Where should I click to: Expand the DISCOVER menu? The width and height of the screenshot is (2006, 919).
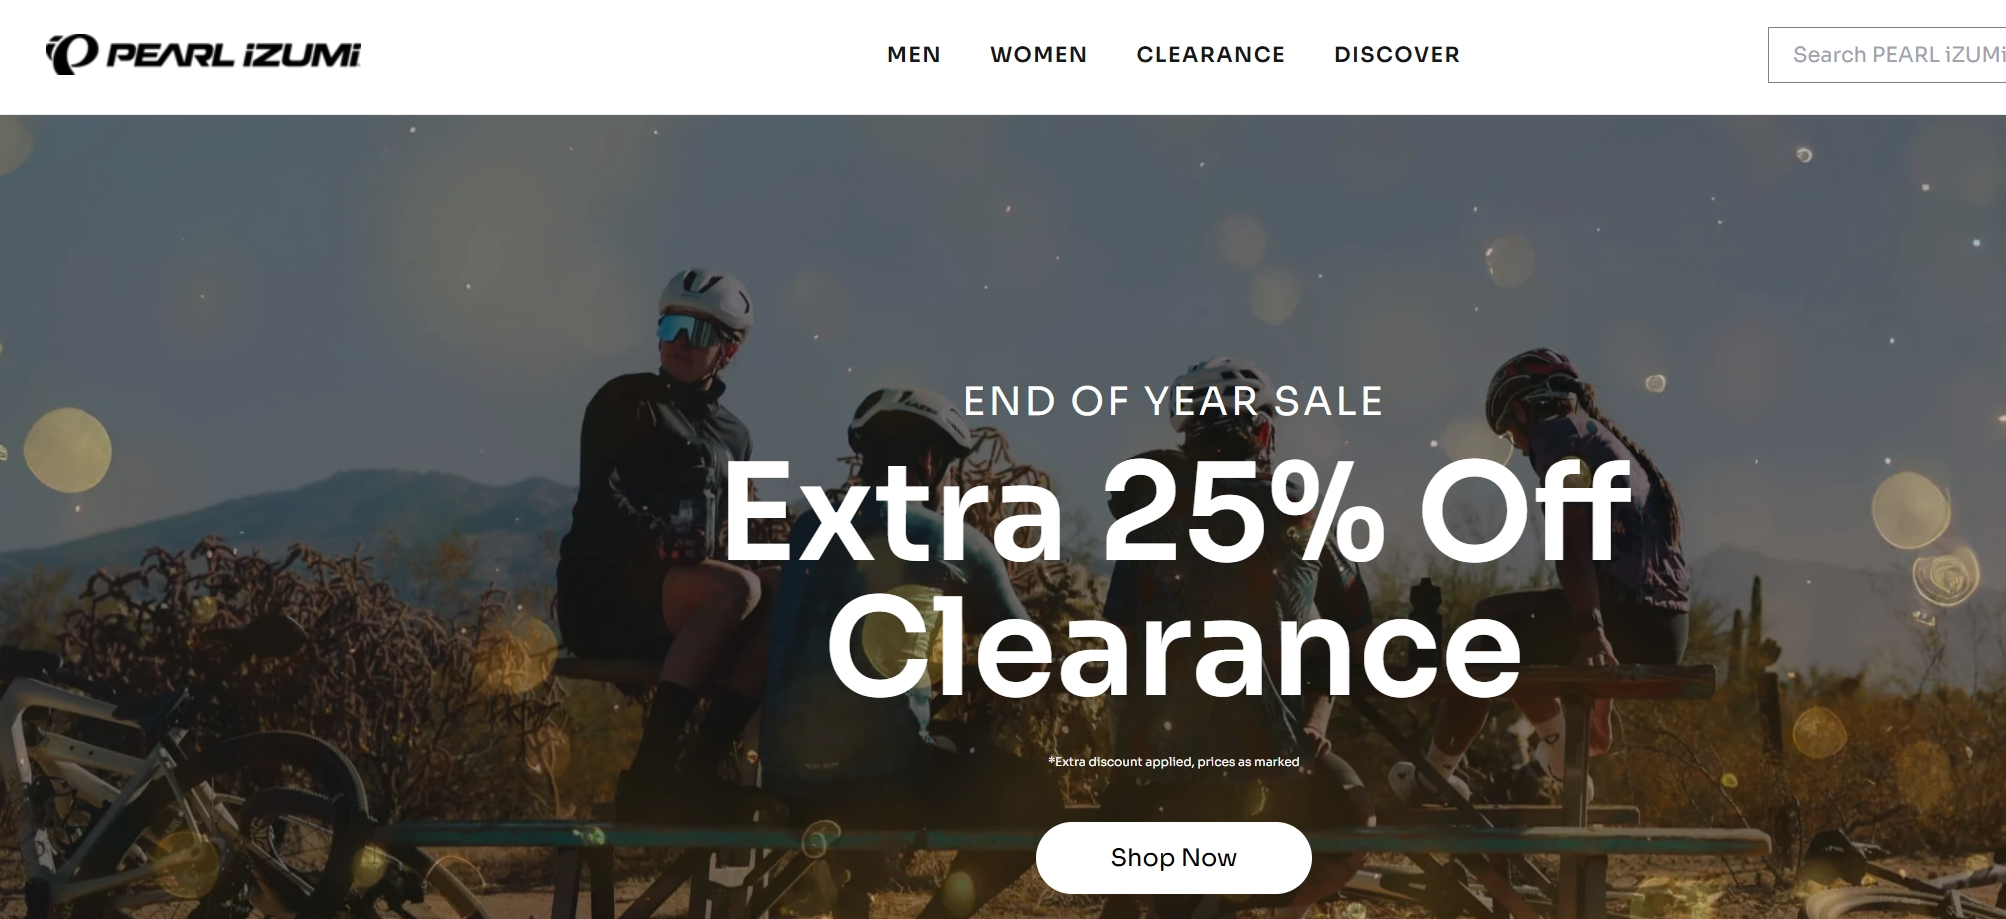[x=1397, y=54]
